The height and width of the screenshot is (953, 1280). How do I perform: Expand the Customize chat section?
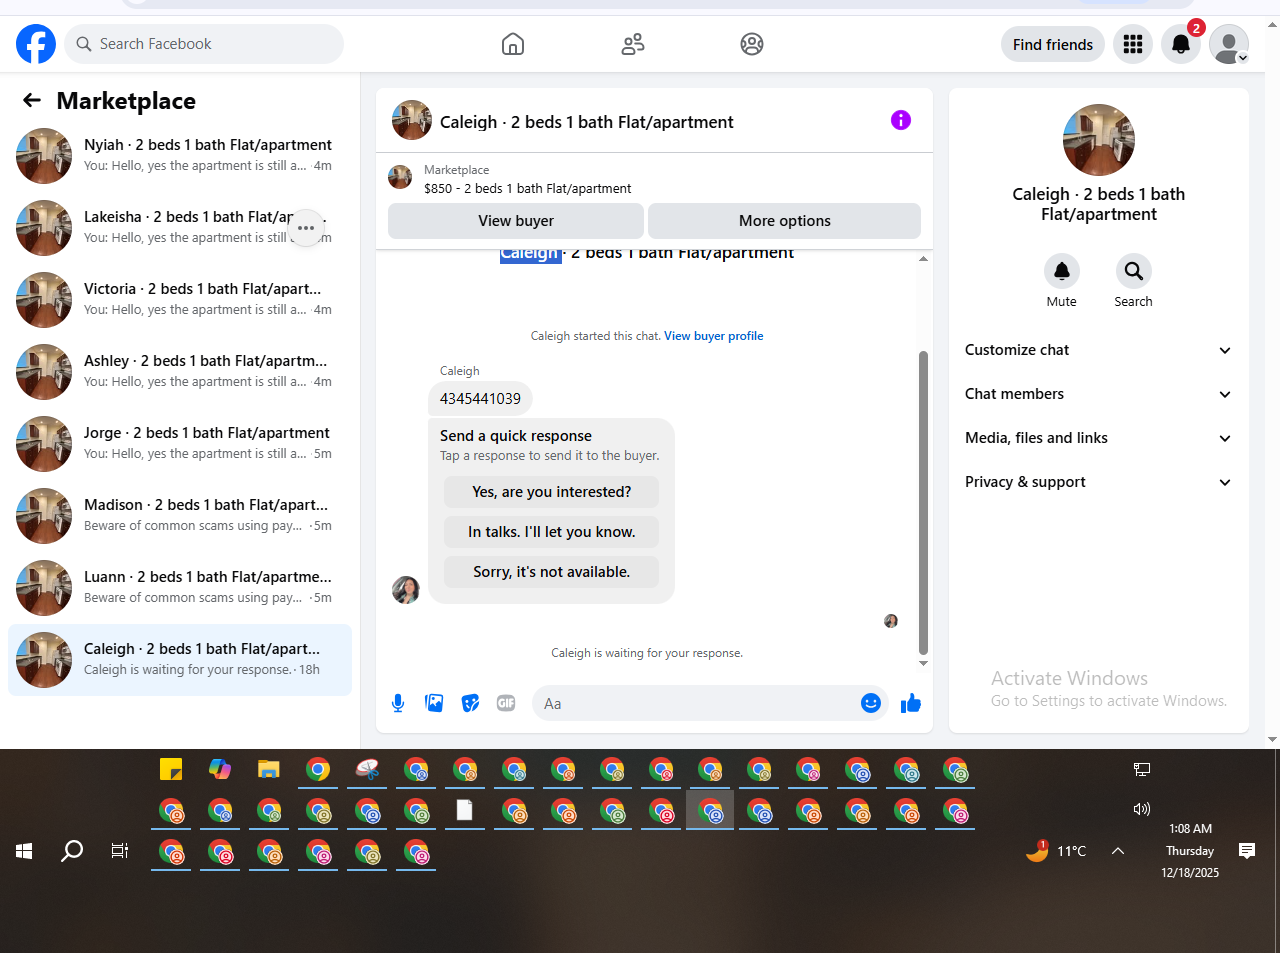(x=1098, y=350)
